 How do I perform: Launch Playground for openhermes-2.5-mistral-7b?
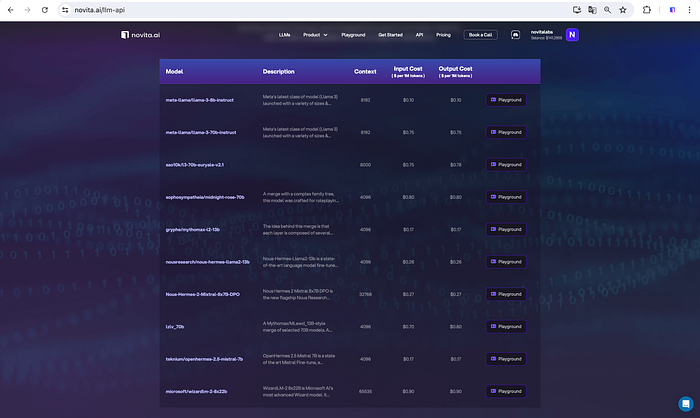pyautogui.click(x=506, y=359)
